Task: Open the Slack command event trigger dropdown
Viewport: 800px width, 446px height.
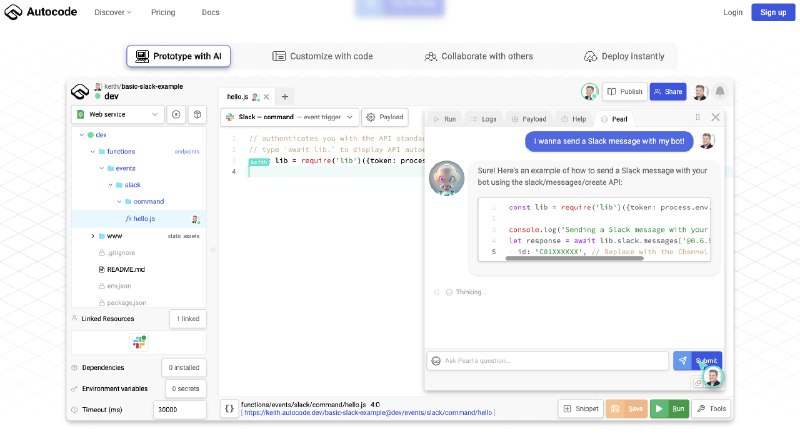Action: coord(290,117)
